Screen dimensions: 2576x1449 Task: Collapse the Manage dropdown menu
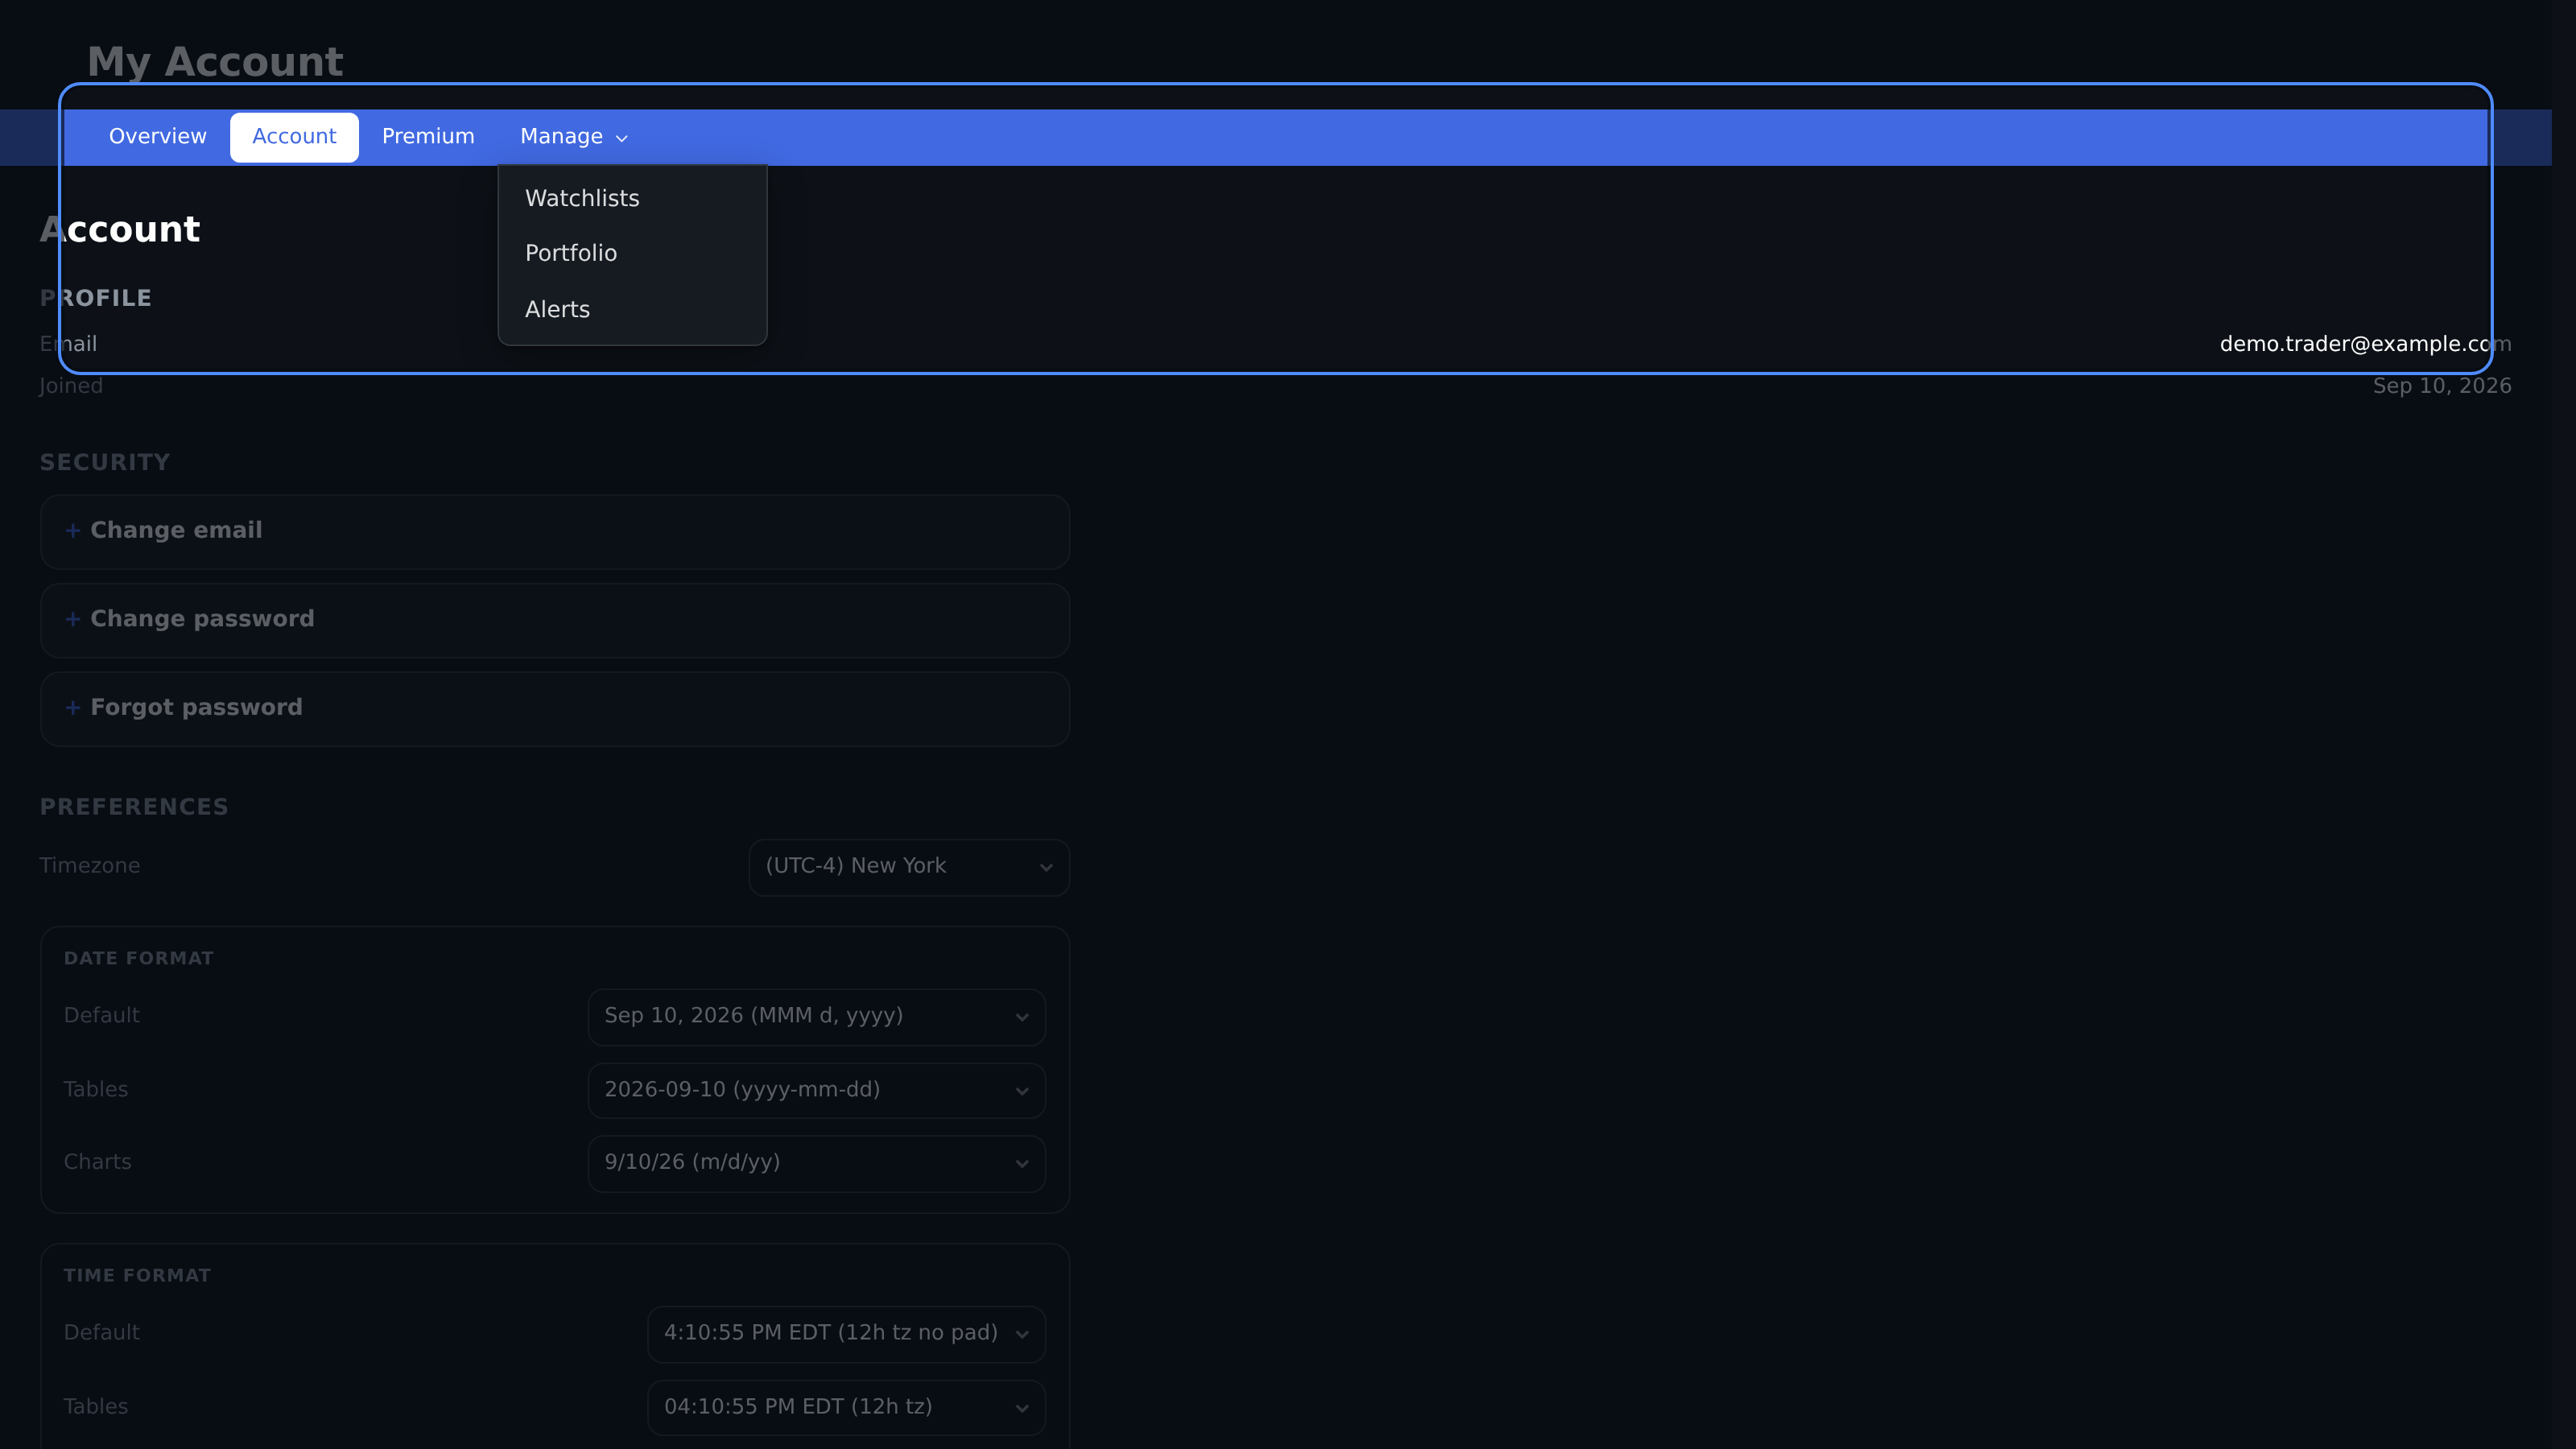[574, 137]
